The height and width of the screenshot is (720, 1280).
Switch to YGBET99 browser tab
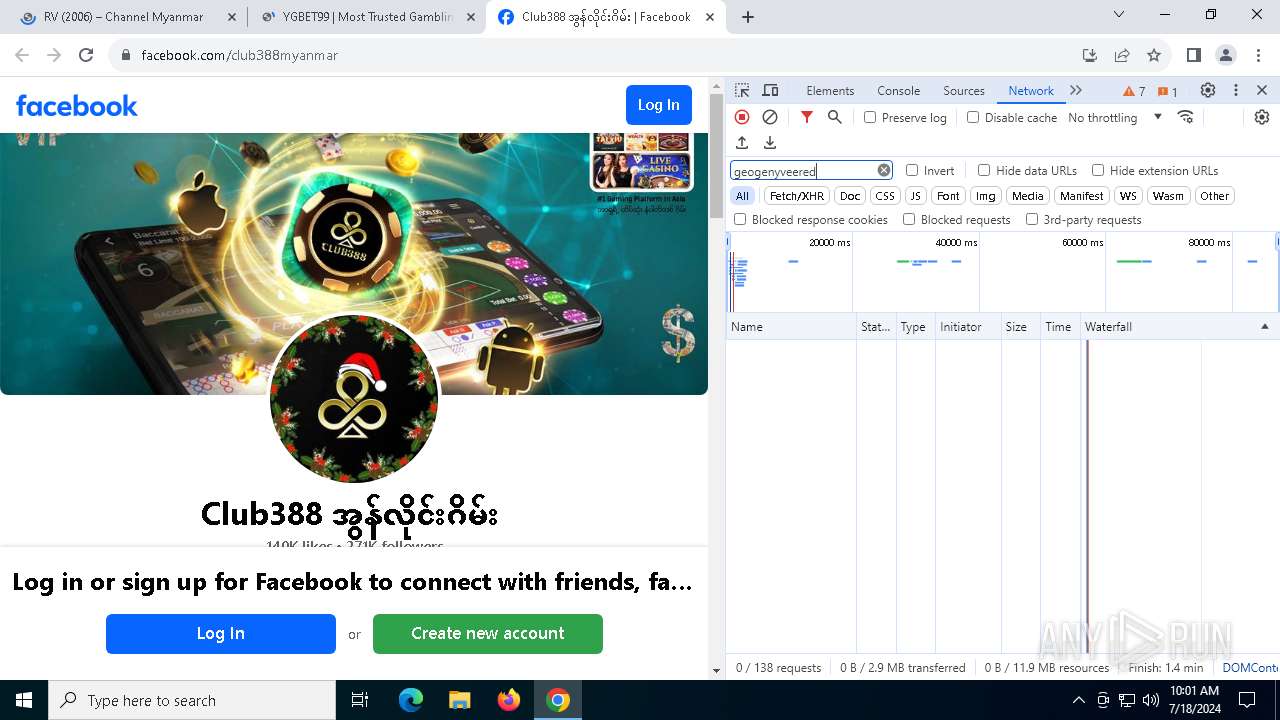pos(368,17)
